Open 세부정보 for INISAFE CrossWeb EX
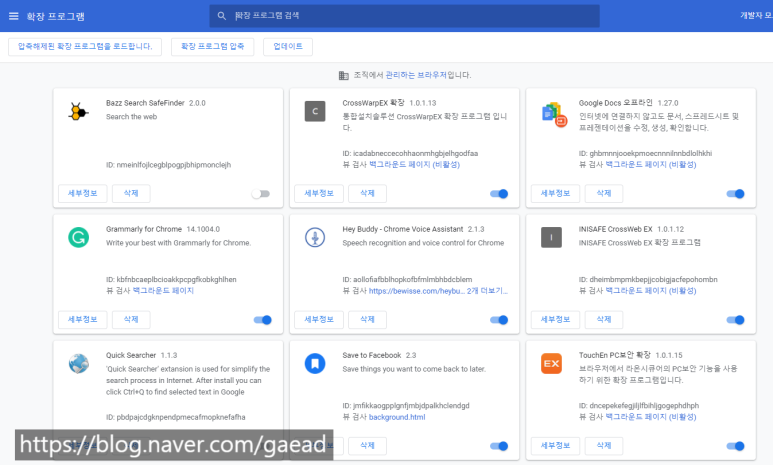This screenshot has height=465, width=773. 555,320
